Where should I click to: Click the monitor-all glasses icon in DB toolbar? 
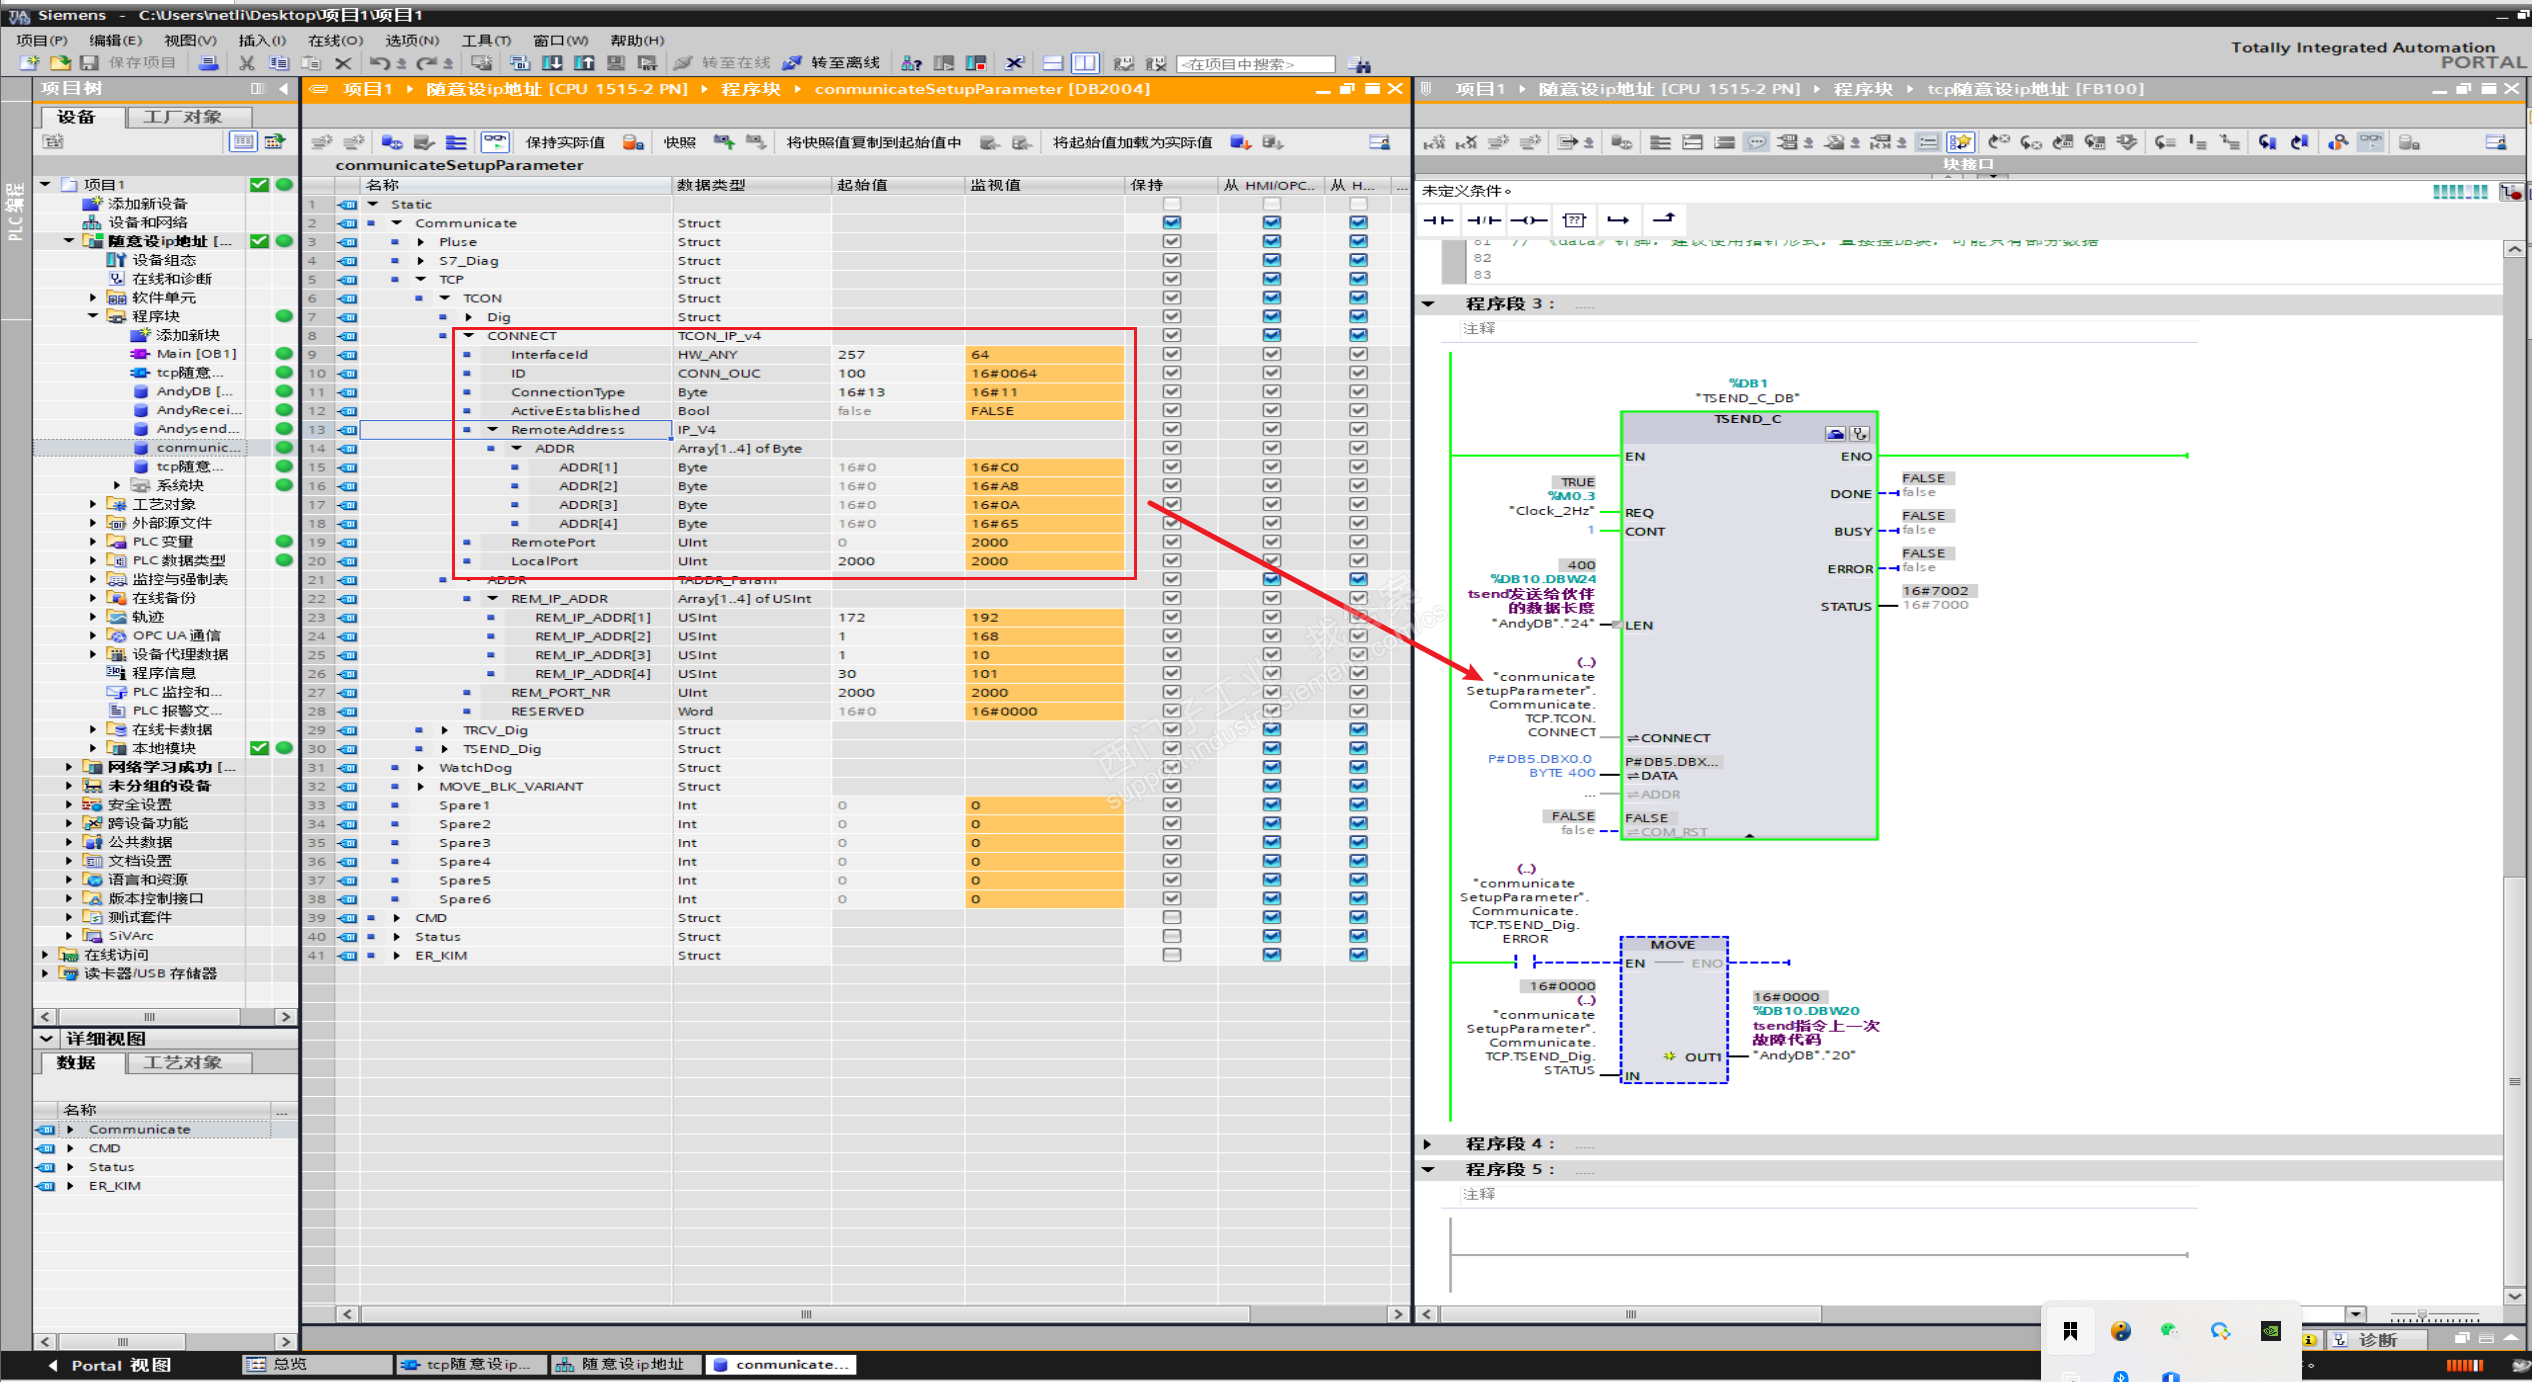(495, 142)
